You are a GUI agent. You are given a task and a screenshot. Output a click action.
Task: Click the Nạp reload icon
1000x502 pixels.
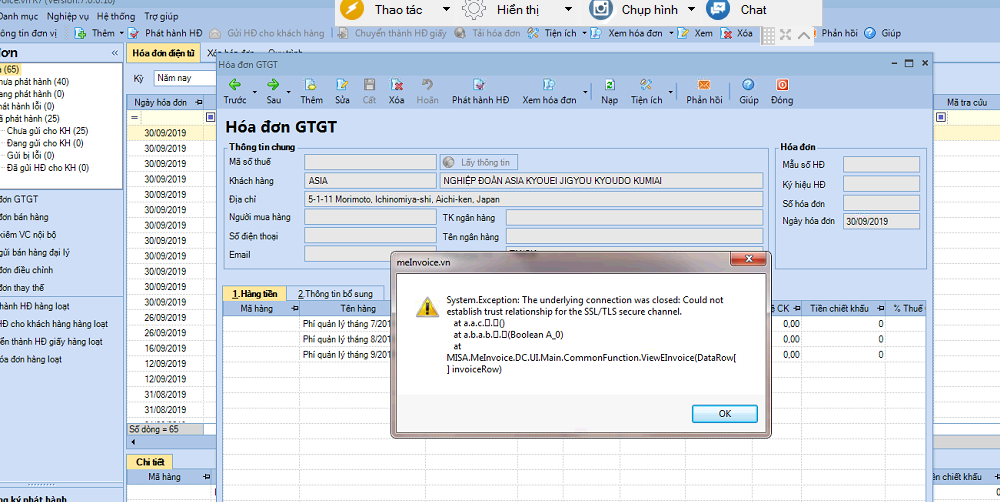pyautogui.click(x=609, y=91)
